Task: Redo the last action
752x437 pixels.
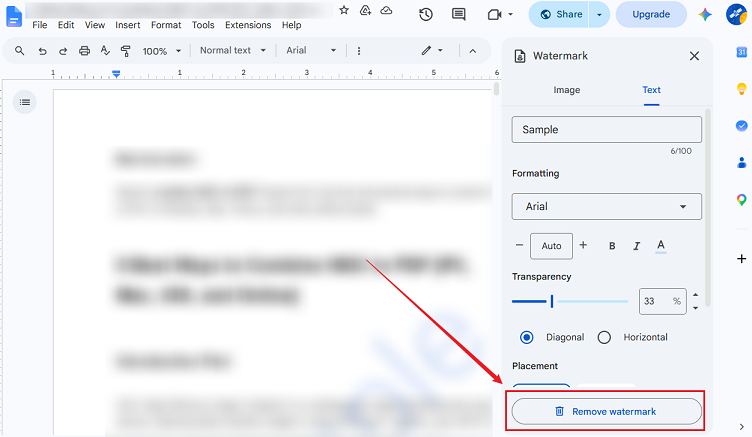Action: point(63,51)
